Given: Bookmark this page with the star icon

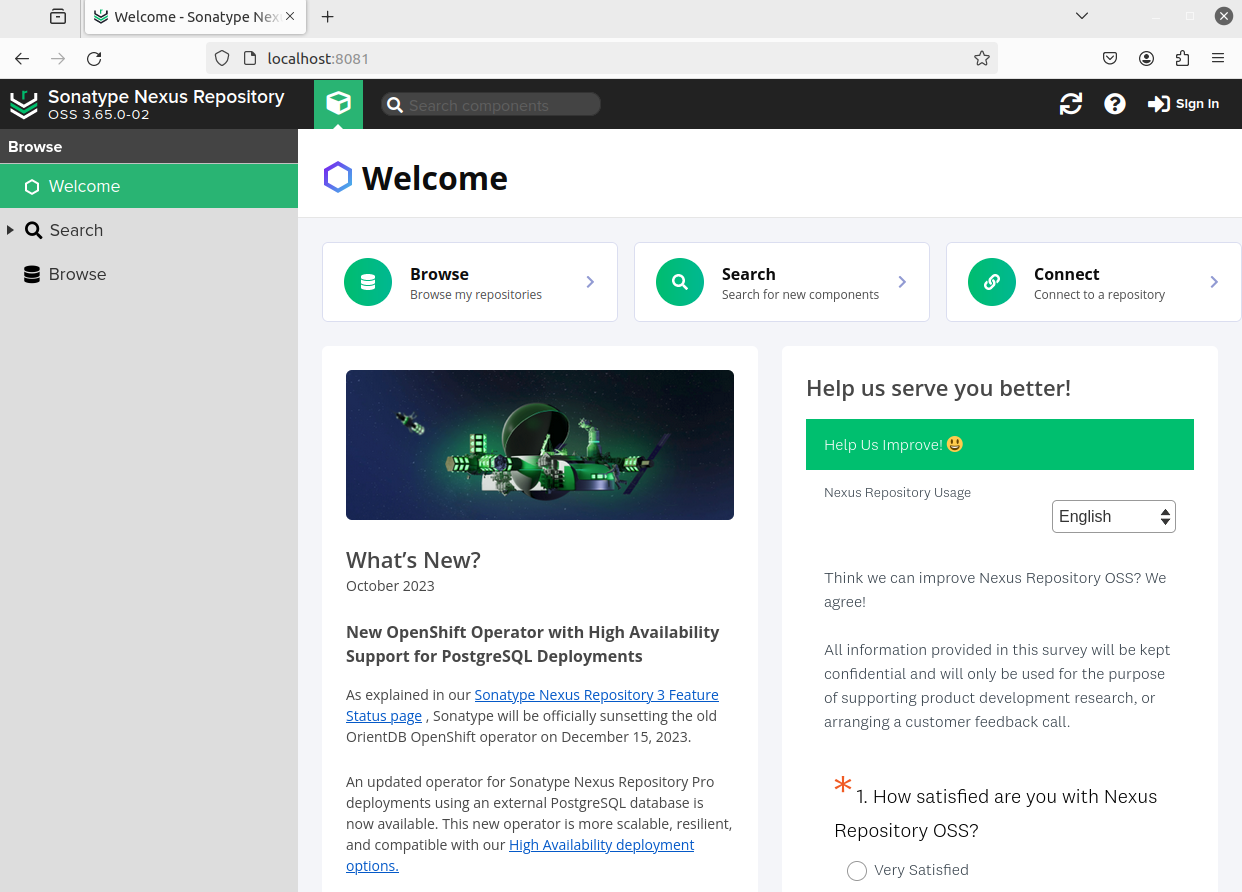Looking at the screenshot, I should pos(982,58).
